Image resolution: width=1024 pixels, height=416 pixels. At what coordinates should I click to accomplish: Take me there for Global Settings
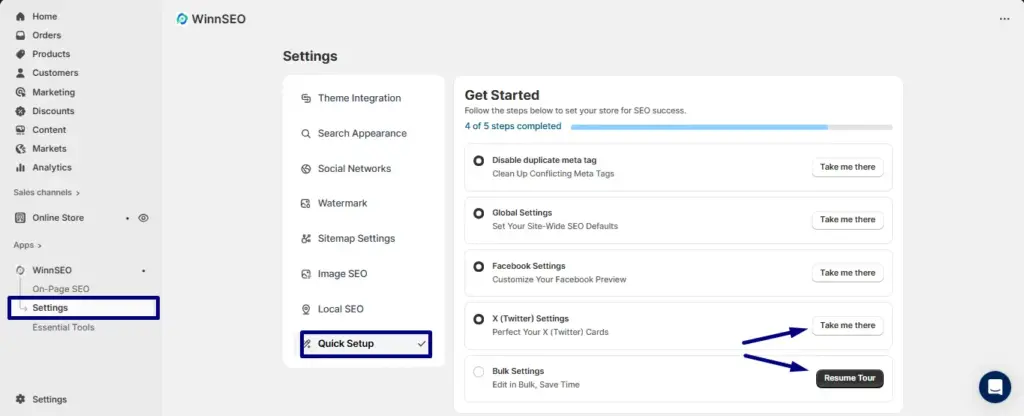tap(848, 220)
